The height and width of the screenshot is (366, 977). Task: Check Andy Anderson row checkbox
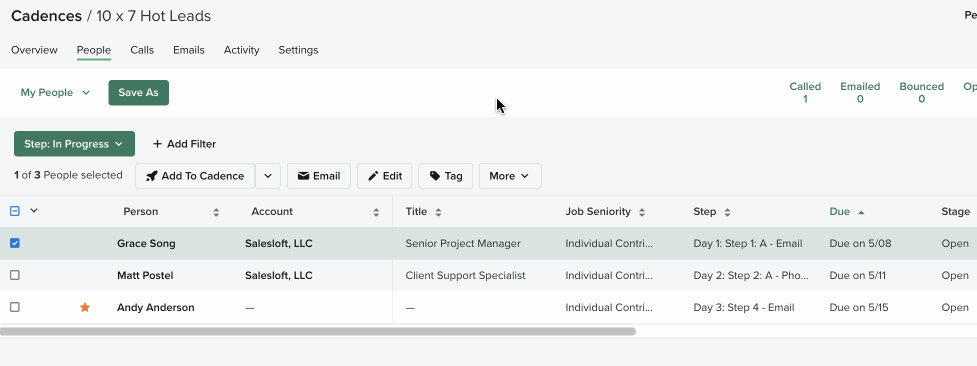(15, 307)
